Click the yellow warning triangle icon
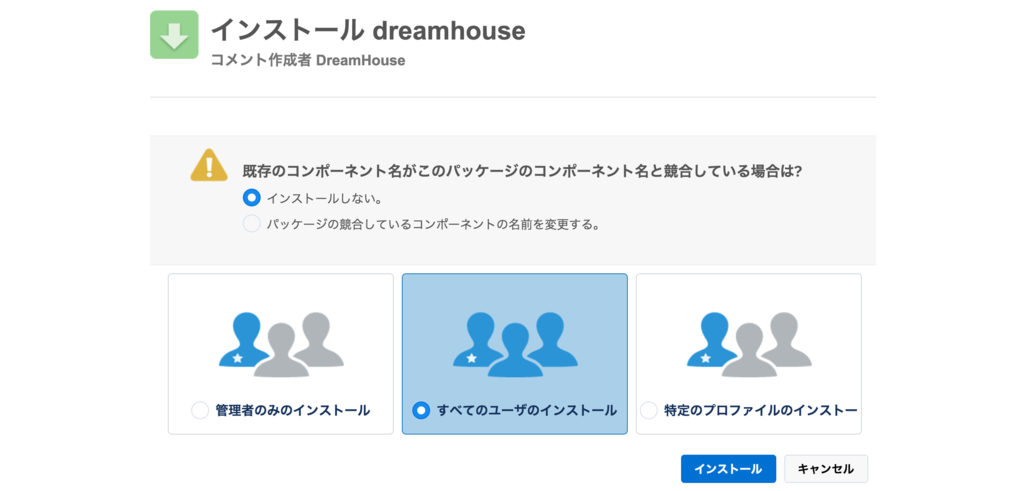 209,165
